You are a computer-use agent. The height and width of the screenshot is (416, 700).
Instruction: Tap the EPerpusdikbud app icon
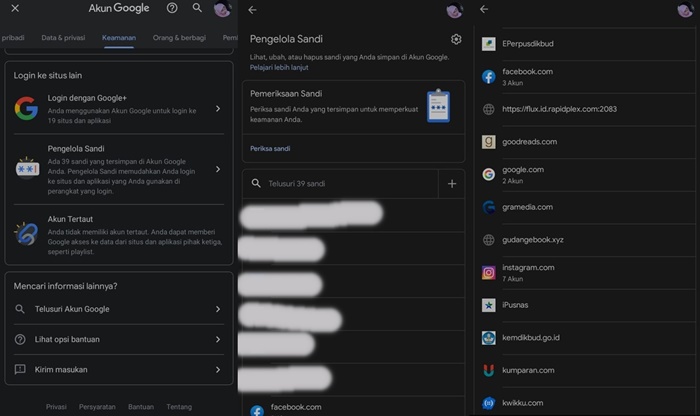click(x=488, y=44)
